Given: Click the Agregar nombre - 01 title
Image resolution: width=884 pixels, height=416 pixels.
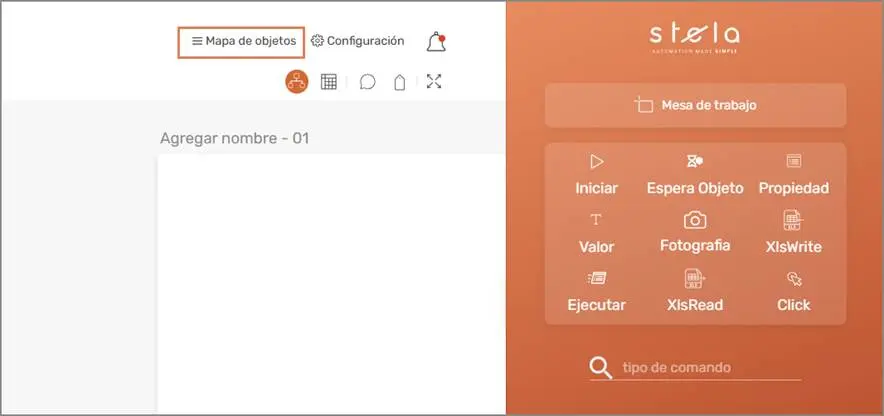Looking at the screenshot, I should [234, 138].
